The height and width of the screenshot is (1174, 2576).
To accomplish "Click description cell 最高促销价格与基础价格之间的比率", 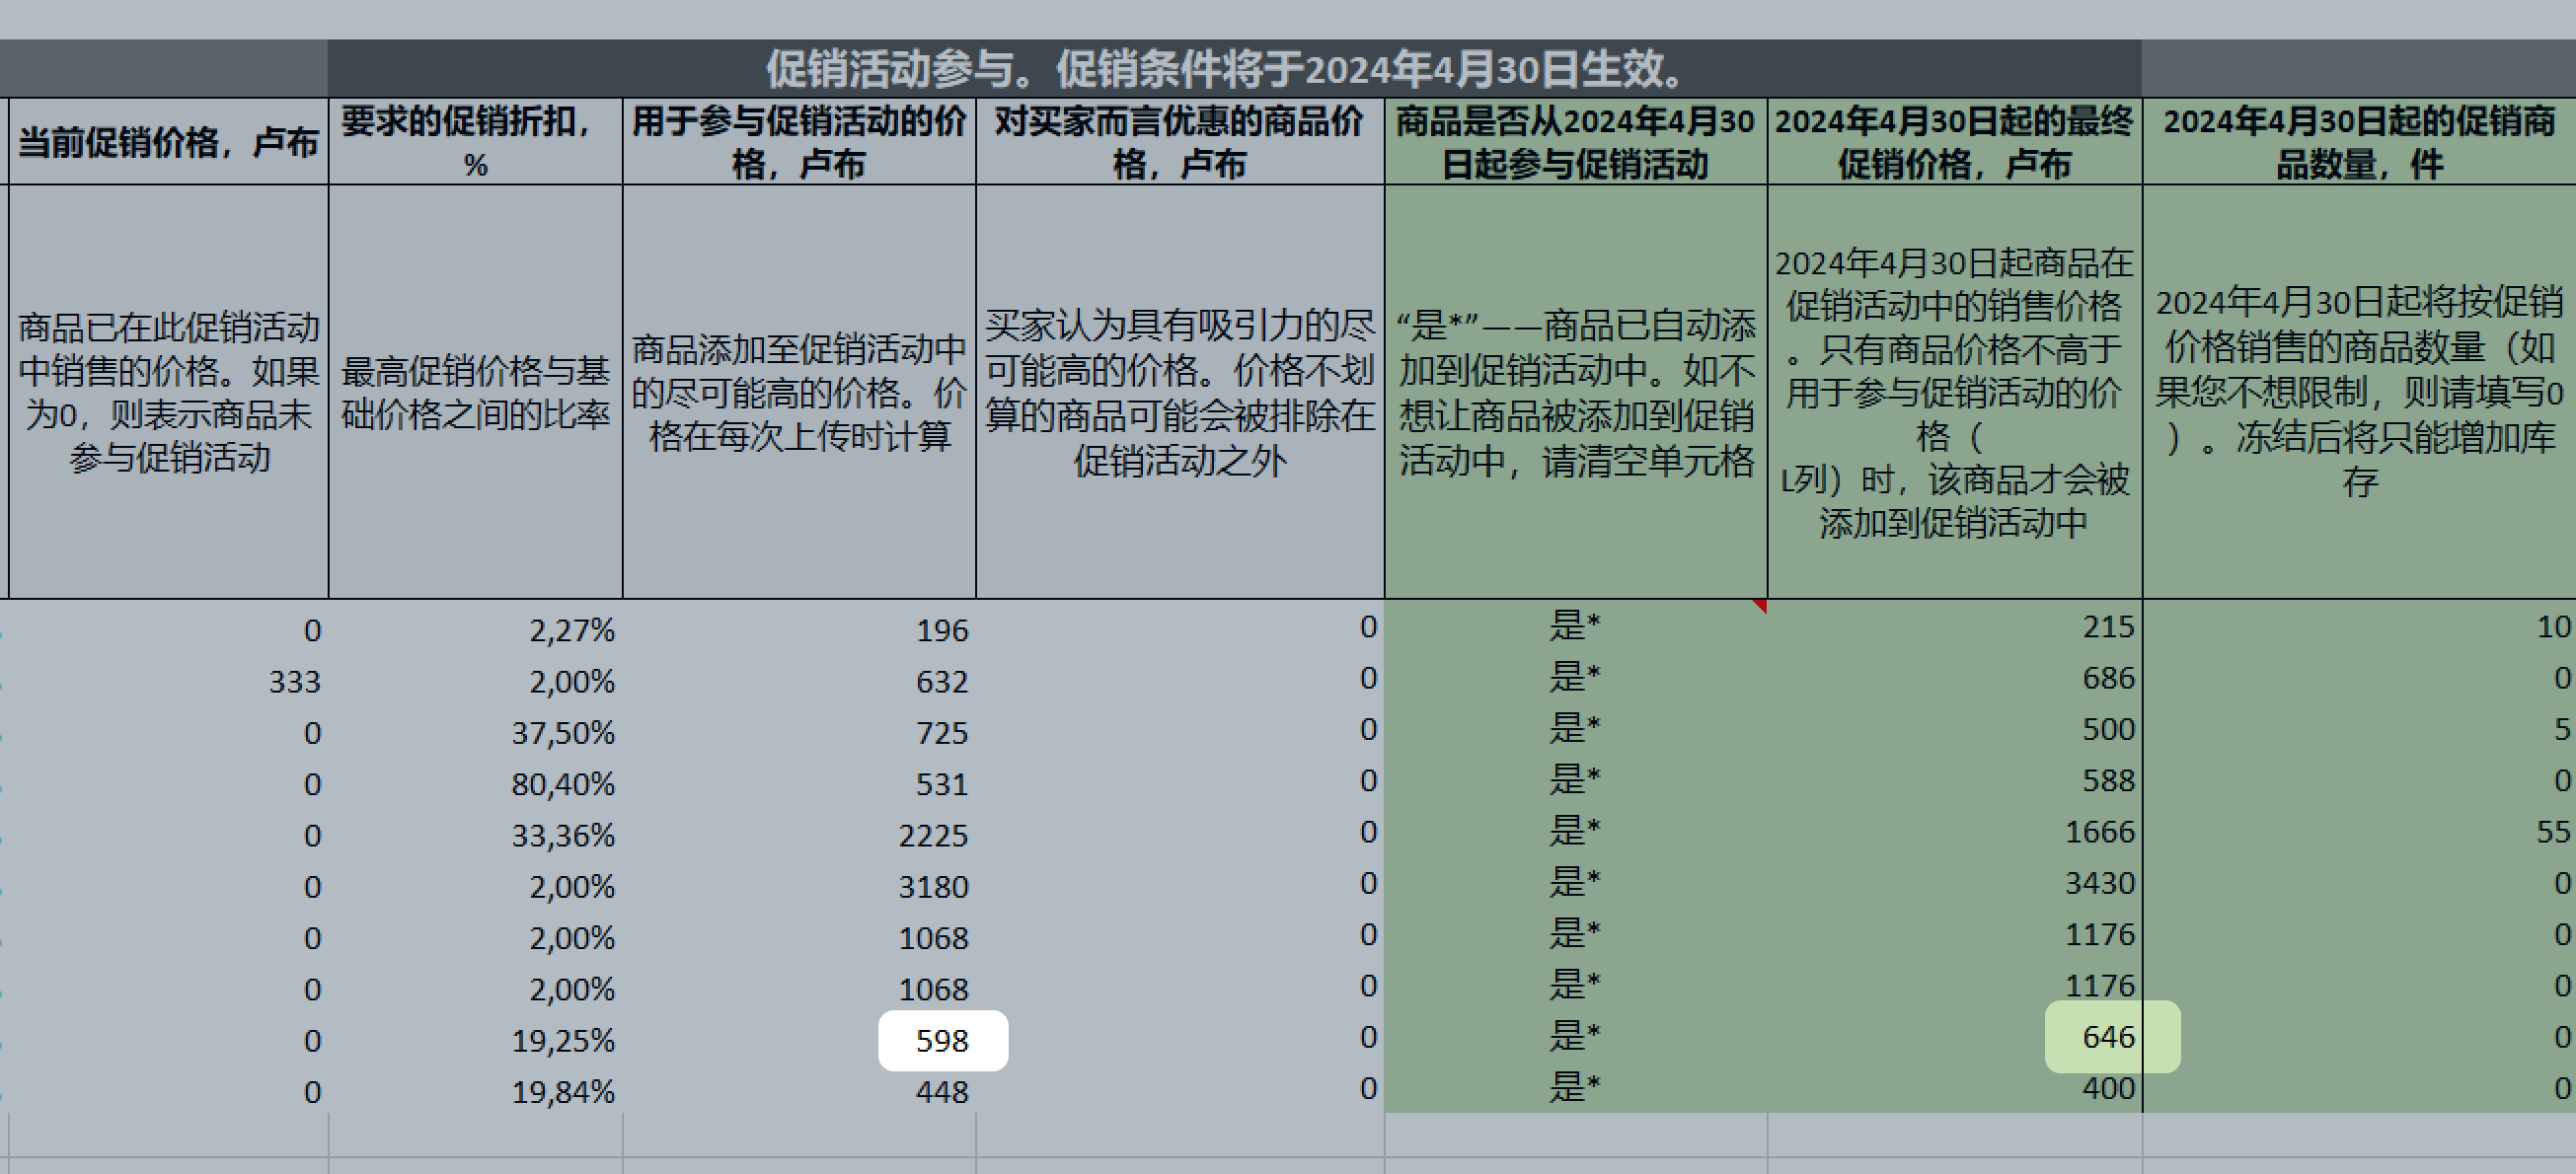I will pyautogui.click(x=475, y=392).
